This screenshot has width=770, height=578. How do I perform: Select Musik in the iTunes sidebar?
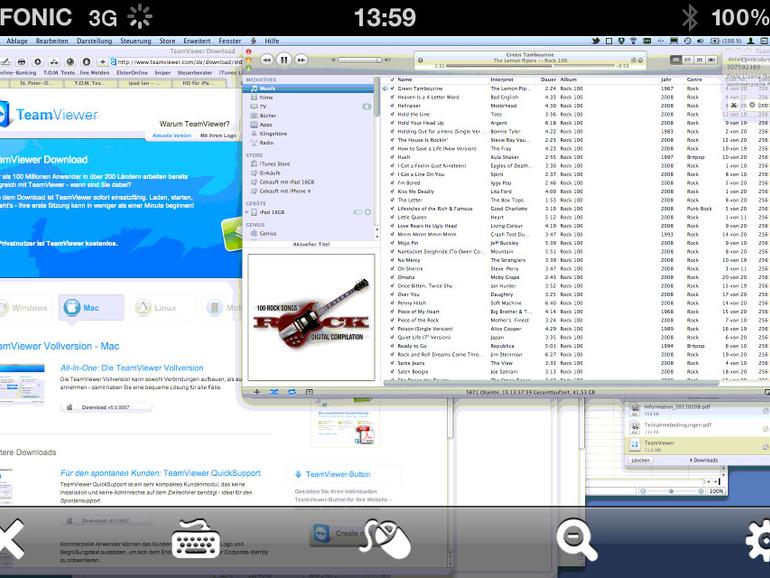pyautogui.click(x=309, y=88)
